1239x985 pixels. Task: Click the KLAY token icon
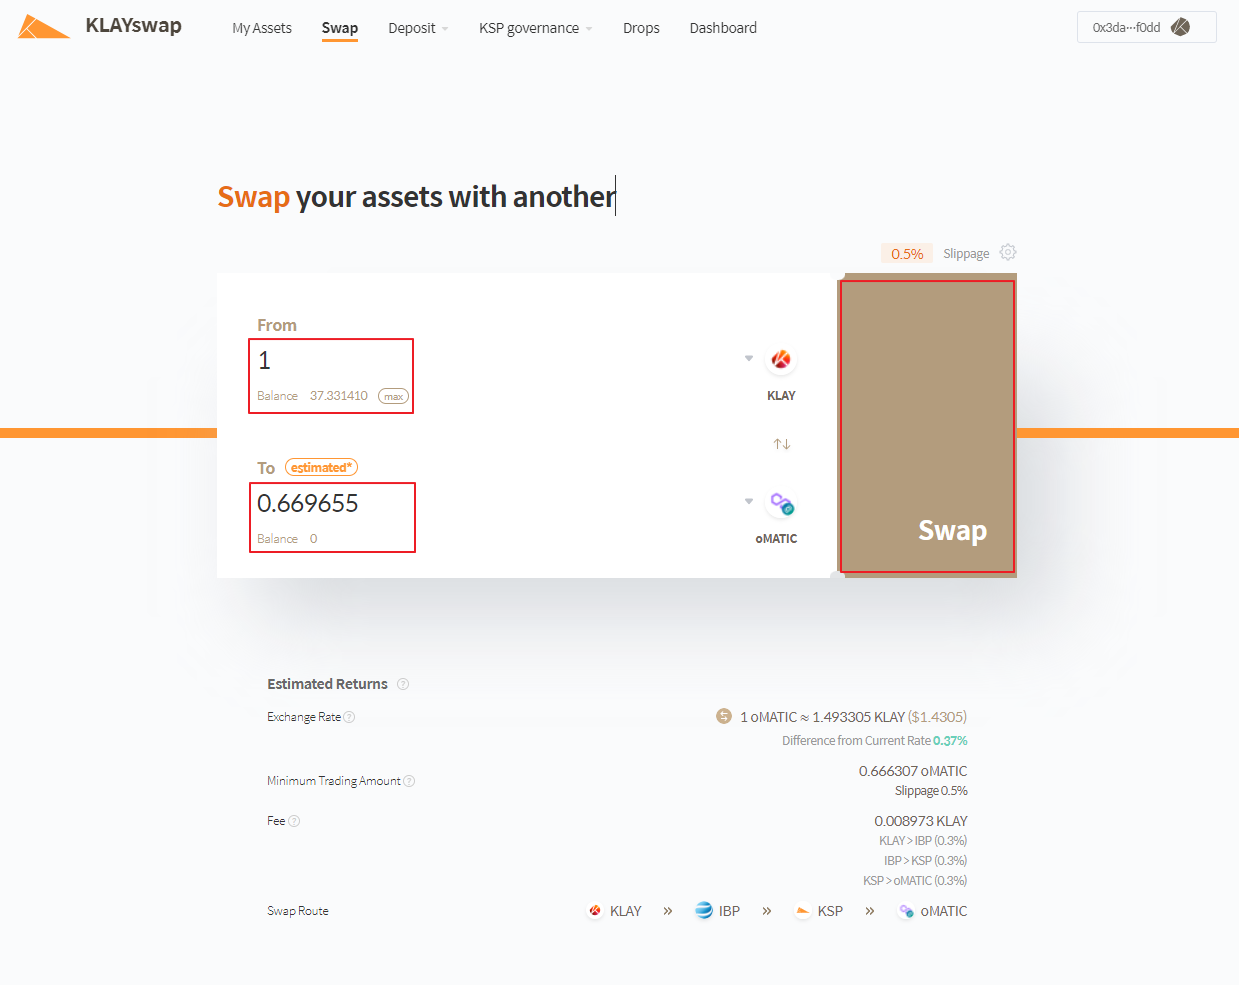781,359
